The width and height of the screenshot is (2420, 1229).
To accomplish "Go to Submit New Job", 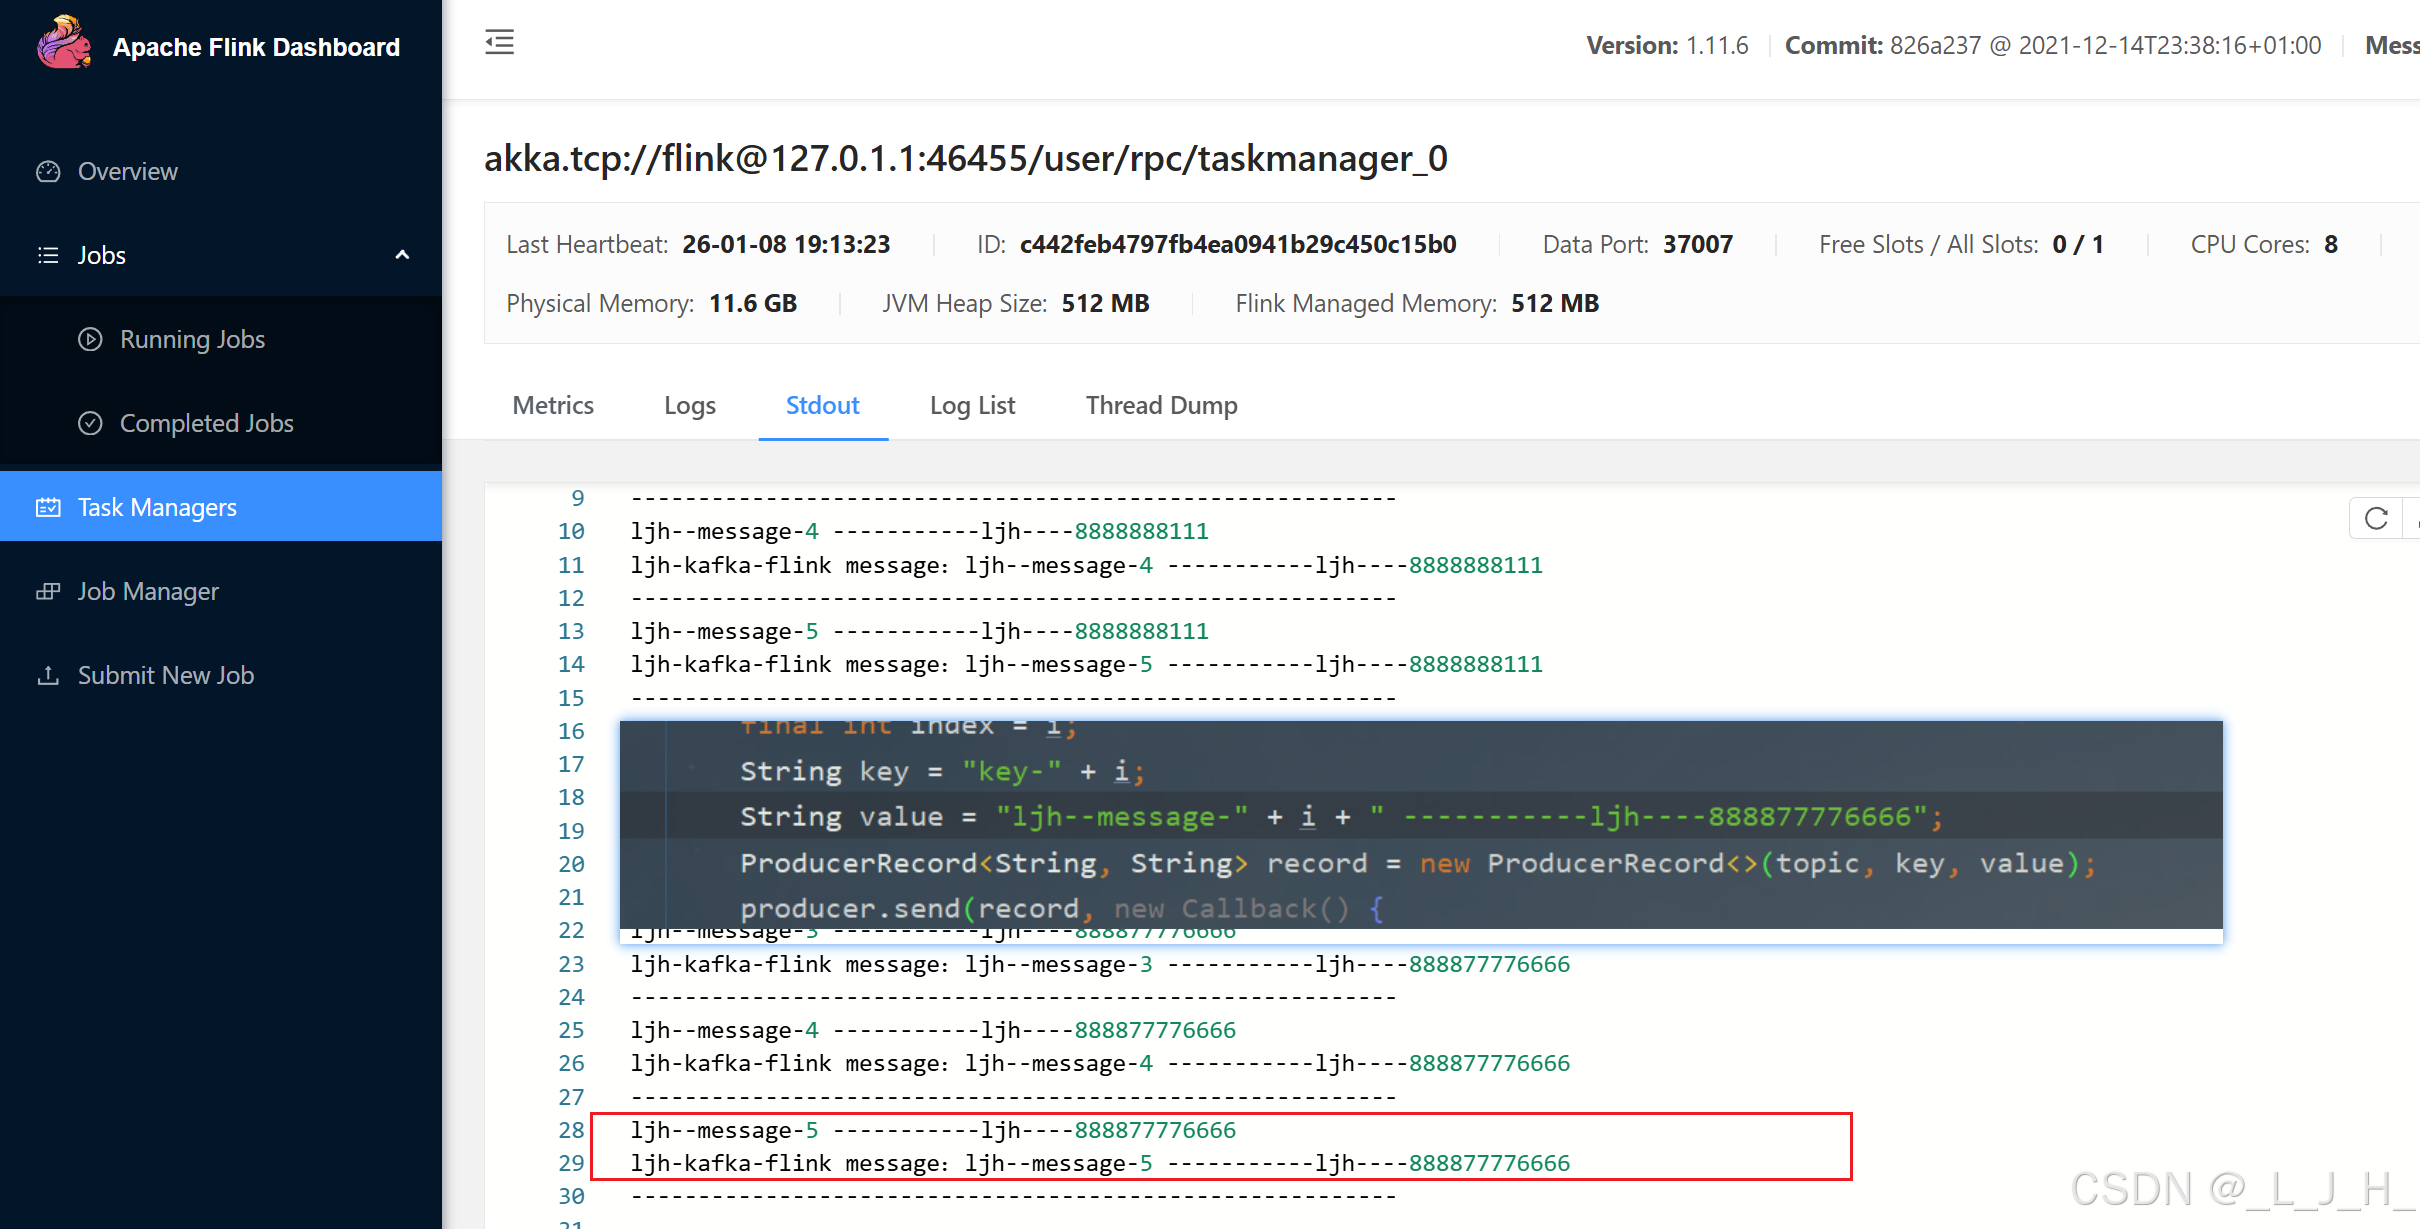I will [166, 676].
